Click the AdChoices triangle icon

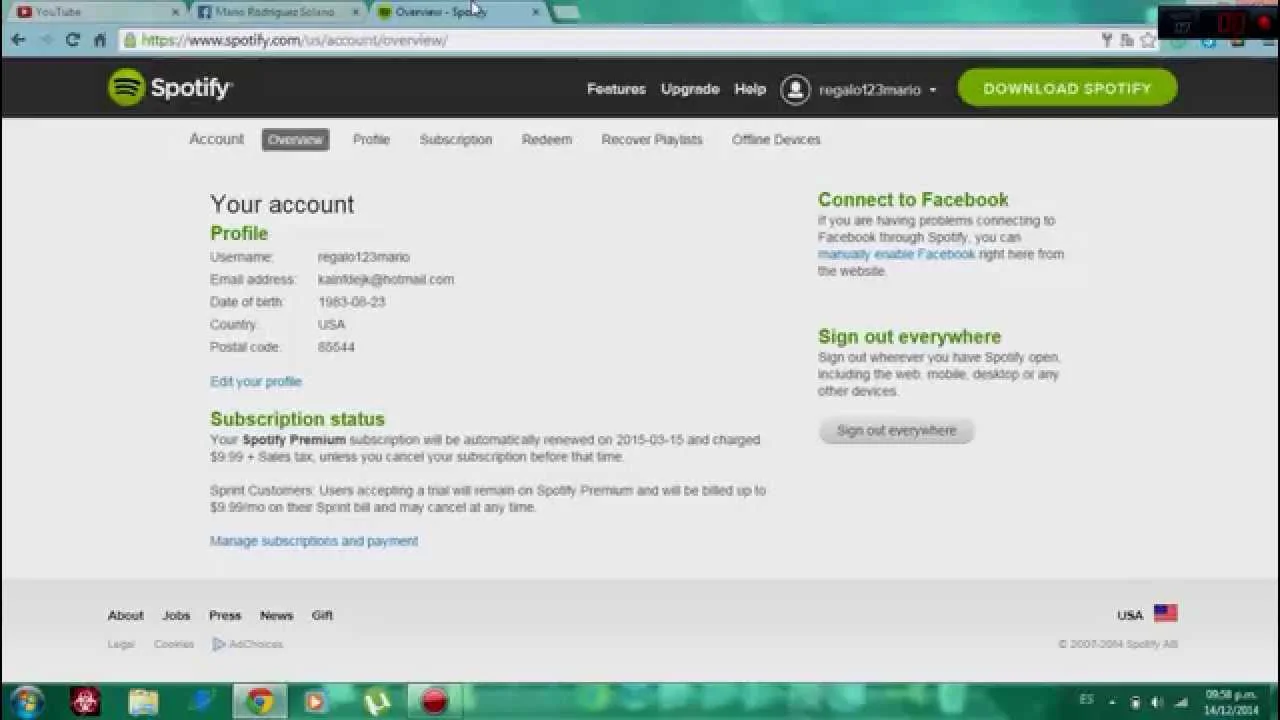click(218, 644)
